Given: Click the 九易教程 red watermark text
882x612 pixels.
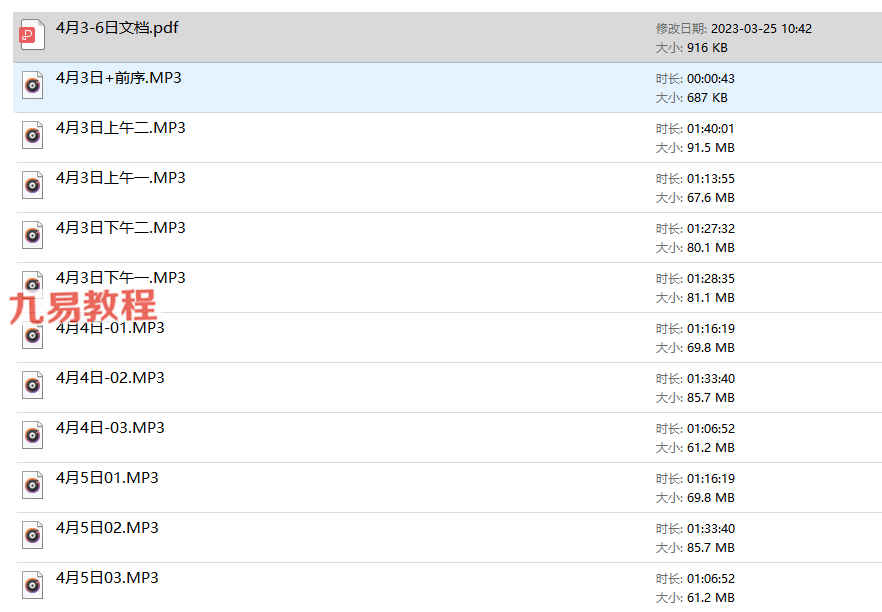Looking at the screenshot, I should click(x=83, y=307).
